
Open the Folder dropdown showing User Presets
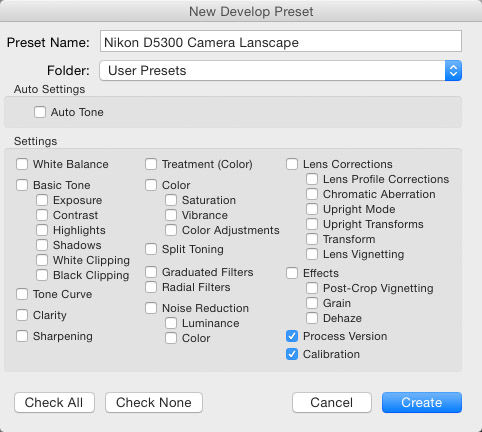pos(280,70)
